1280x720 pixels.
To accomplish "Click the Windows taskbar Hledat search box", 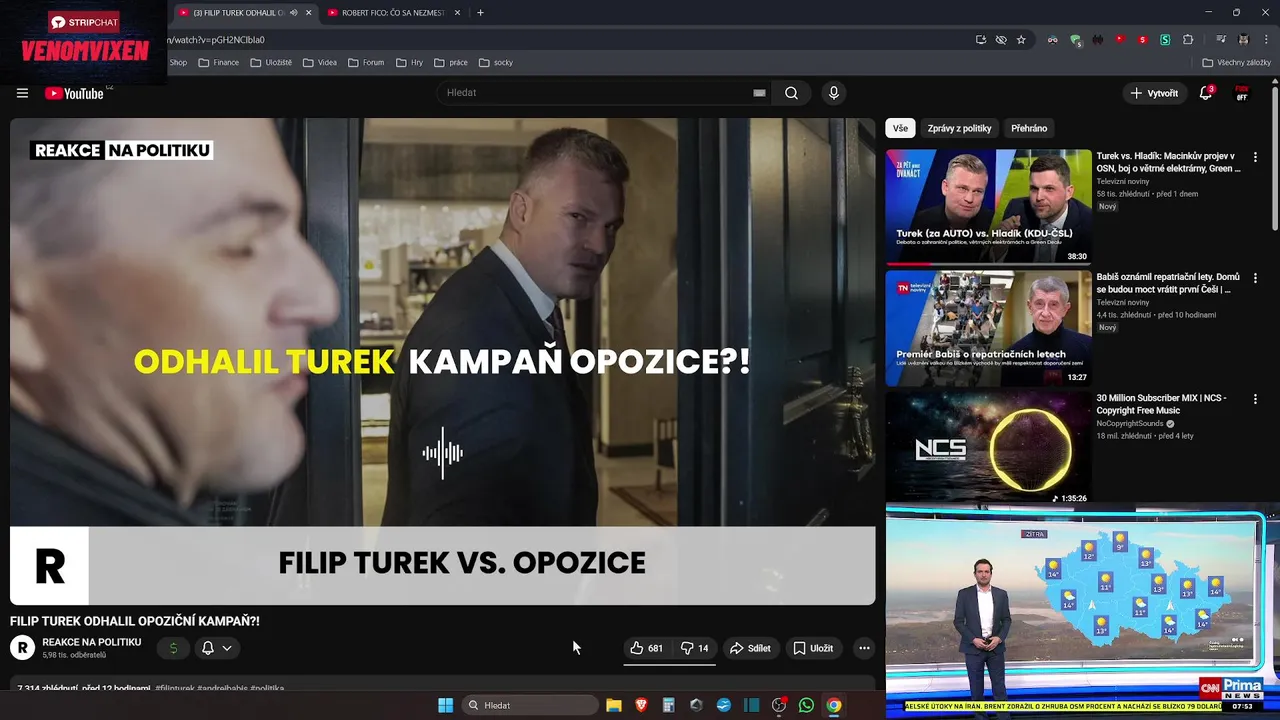I will pos(530,705).
